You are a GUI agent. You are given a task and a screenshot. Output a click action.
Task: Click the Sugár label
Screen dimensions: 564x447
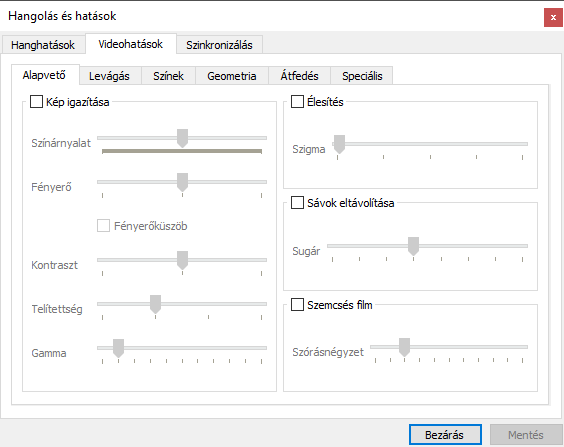pos(306,251)
